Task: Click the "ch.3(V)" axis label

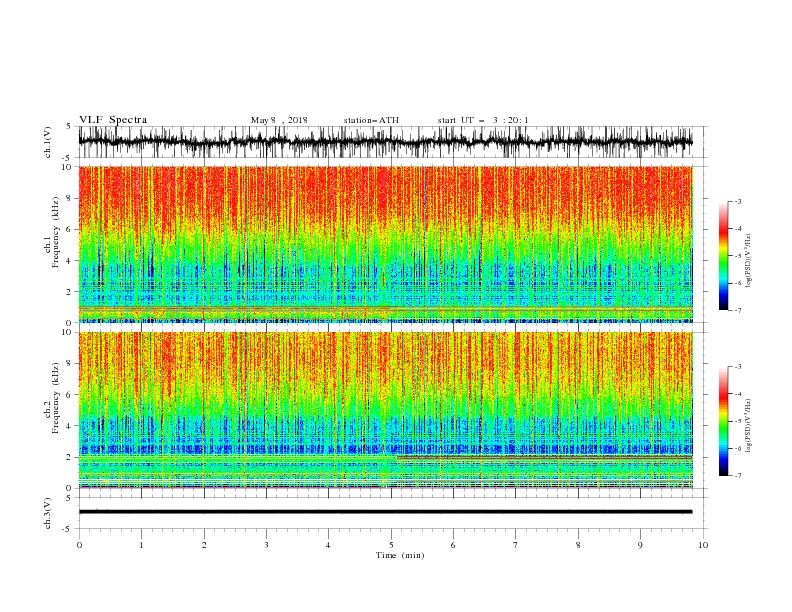Action: (x=48, y=513)
